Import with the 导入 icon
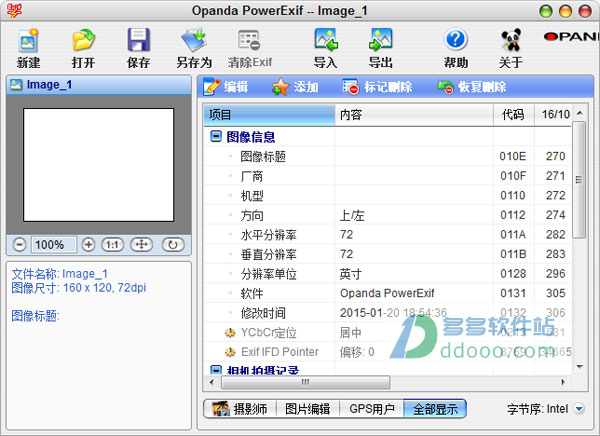The image size is (600, 436). pyautogui.click(x=325, y=40)
